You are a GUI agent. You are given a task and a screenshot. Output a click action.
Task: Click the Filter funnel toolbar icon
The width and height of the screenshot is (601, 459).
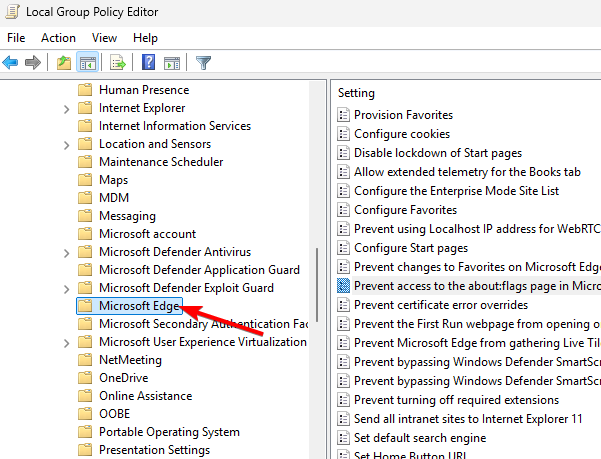point(203,62)
